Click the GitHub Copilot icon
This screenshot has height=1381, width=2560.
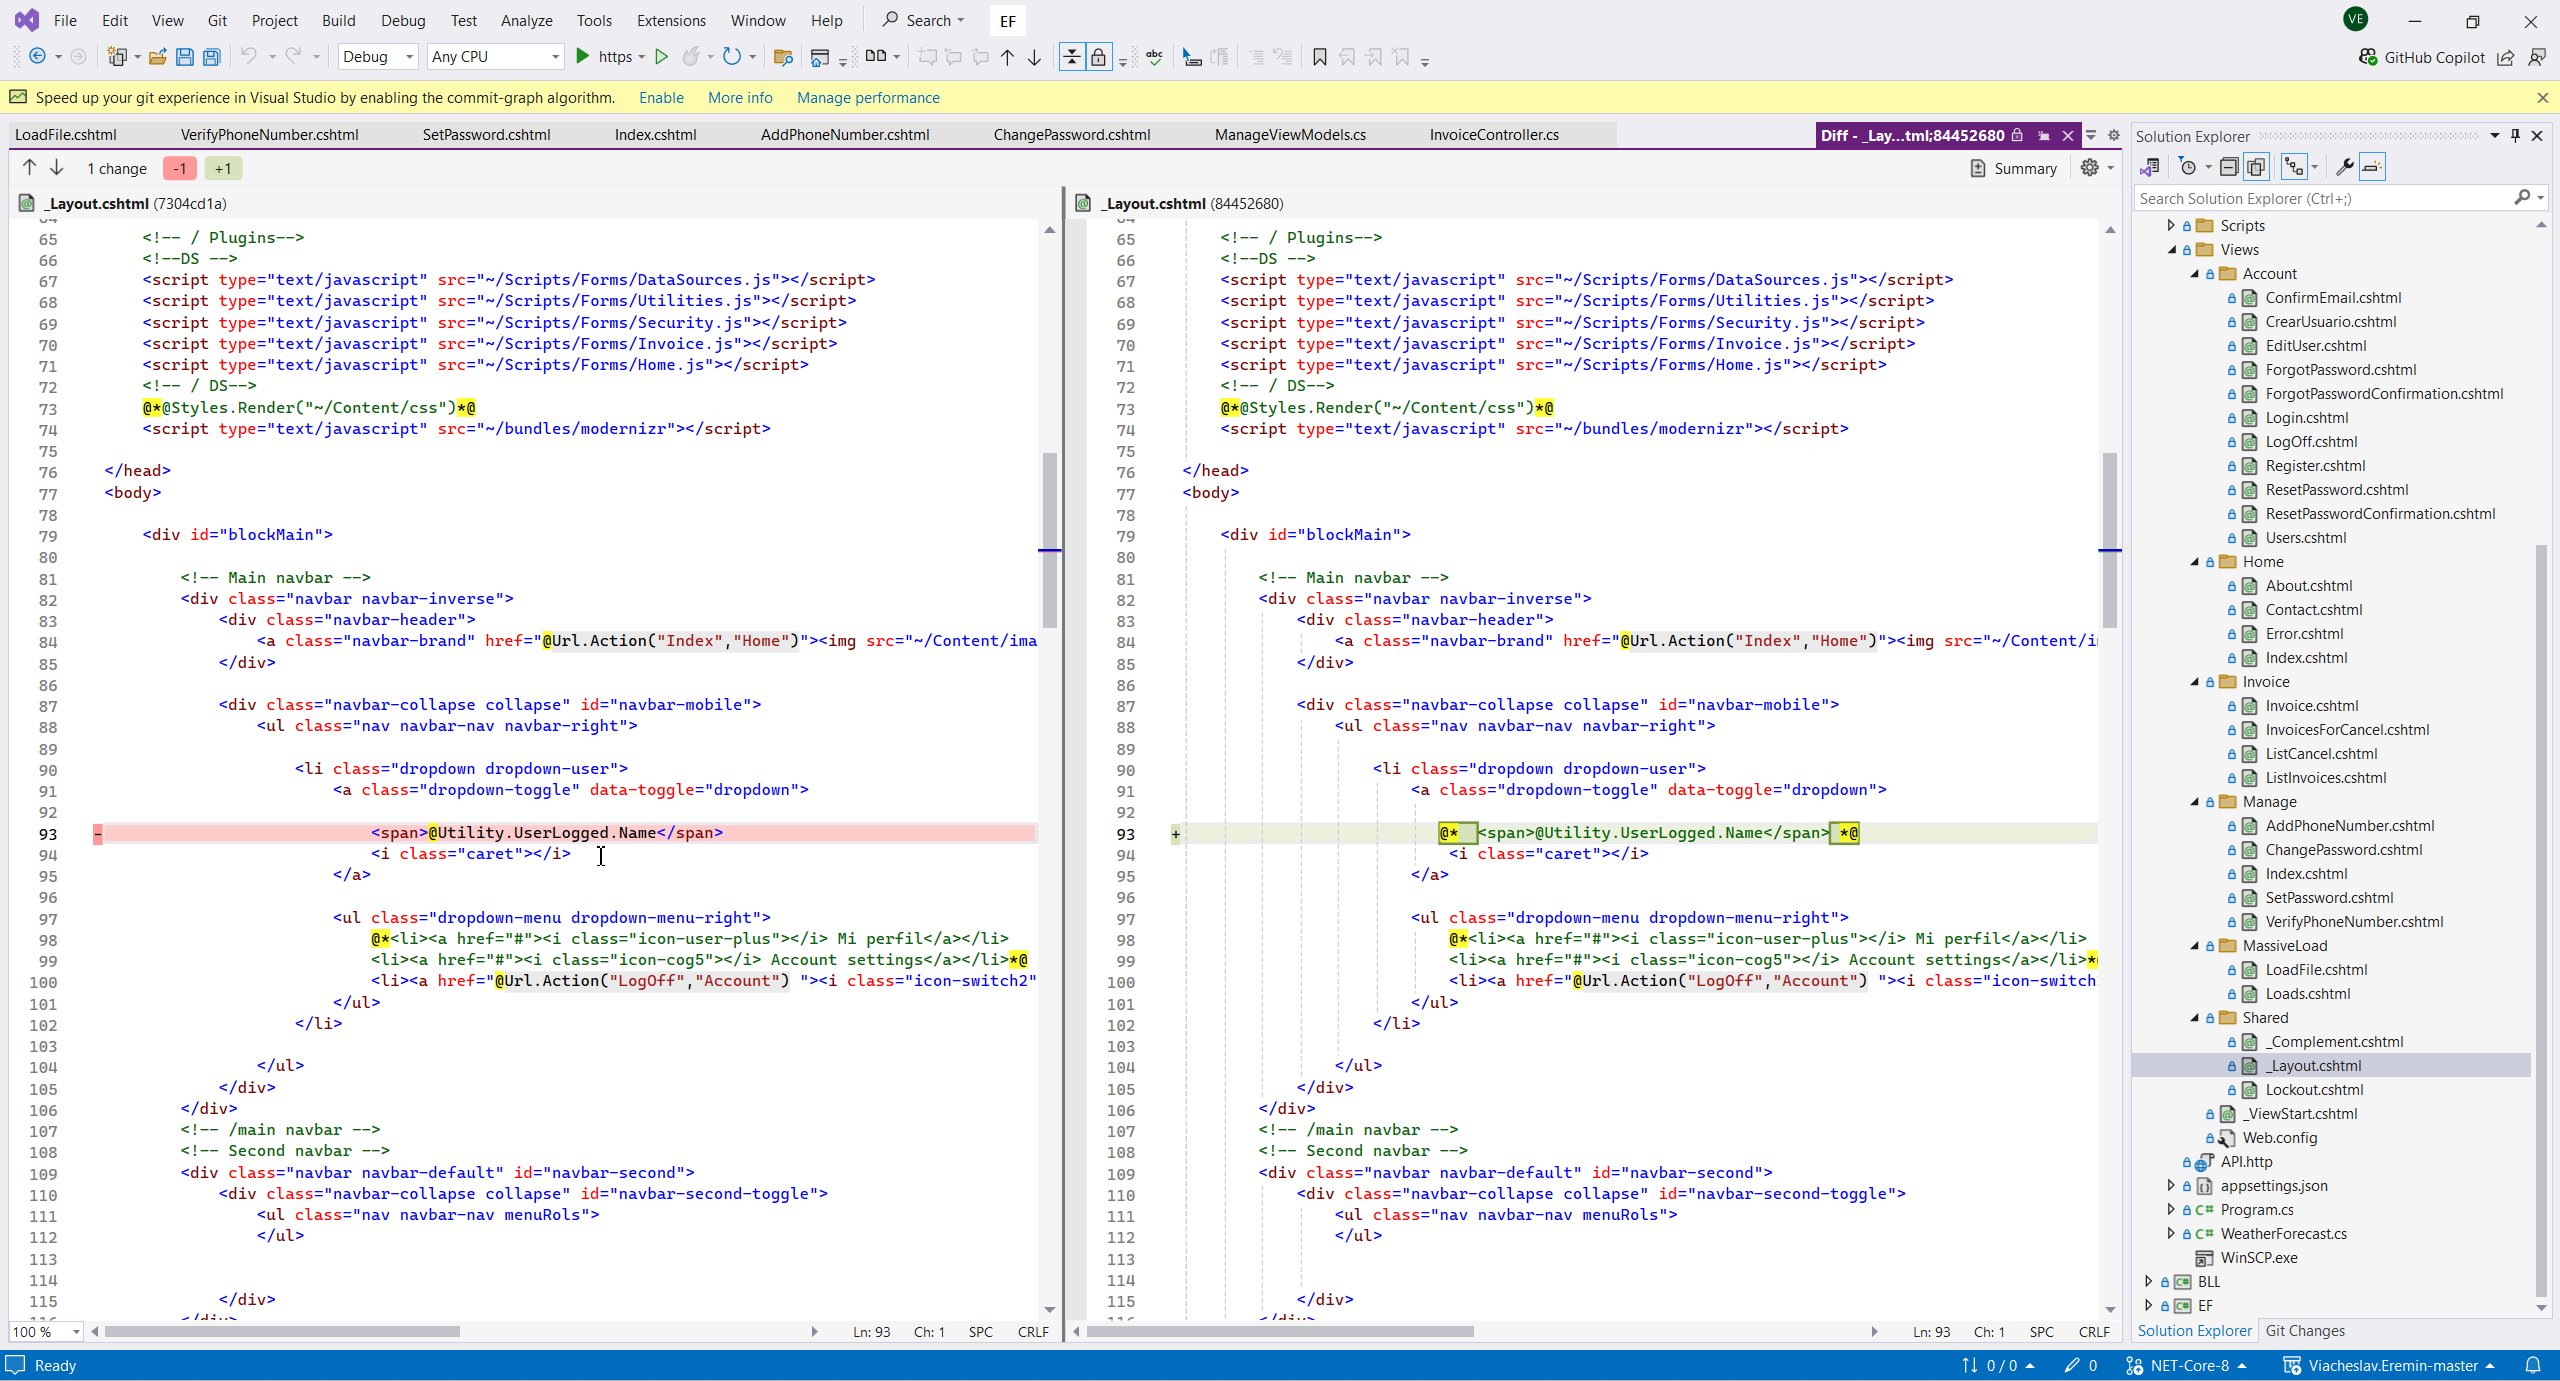[x=2368, y=57]
